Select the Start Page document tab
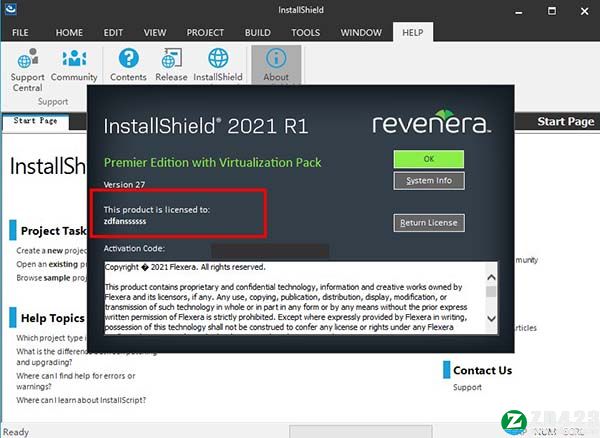 pyautogui.click(x=36, y=121)
